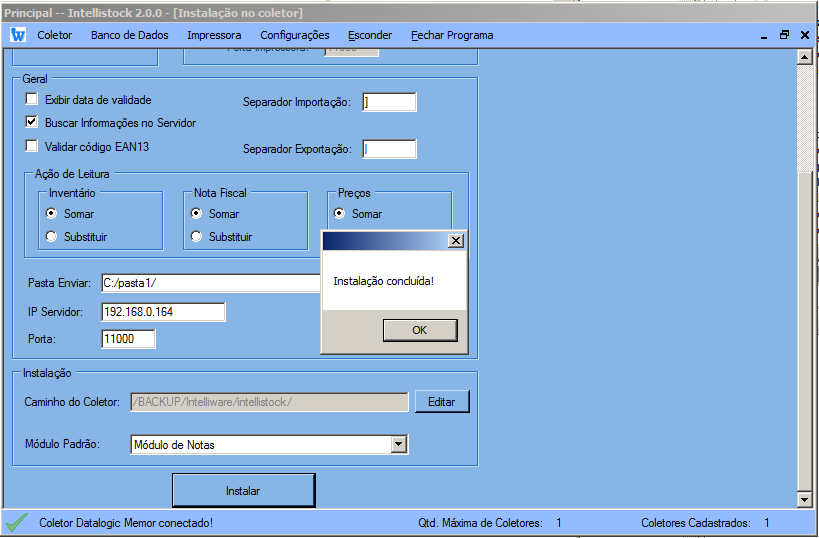Focus the Separador Exportação field
This screenshot has width=819, height=538.
tap(389, 149)
